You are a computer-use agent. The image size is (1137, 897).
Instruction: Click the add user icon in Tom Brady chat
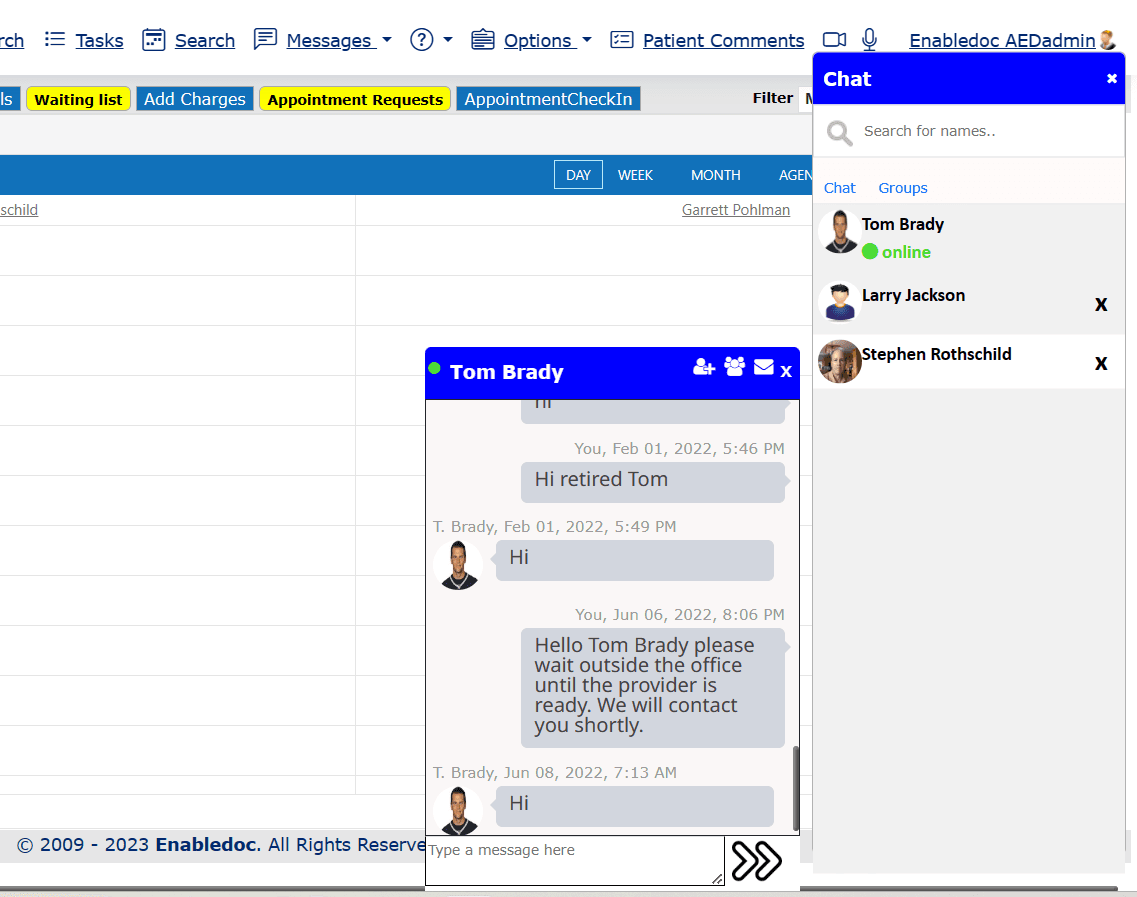coord(704,368)
